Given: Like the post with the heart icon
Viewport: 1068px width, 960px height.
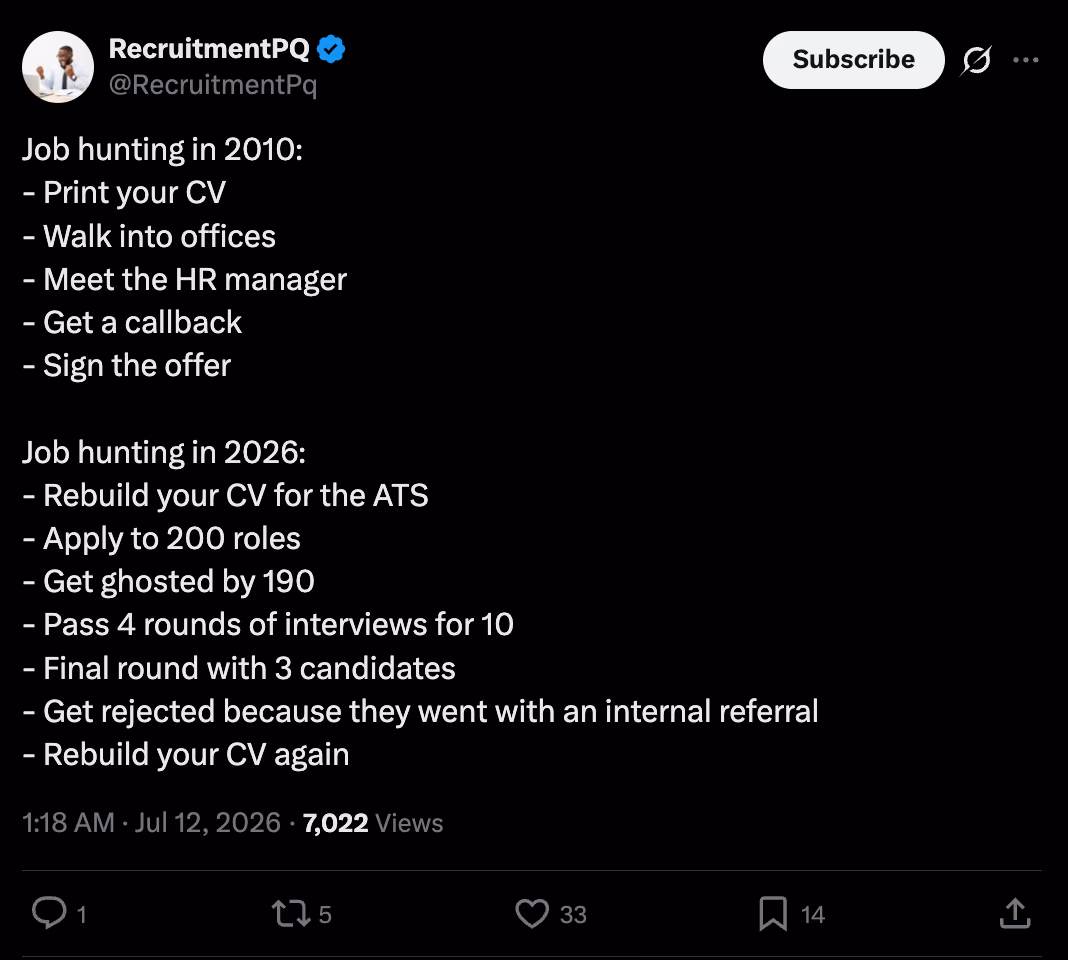Looking at the screenshot, I should [x=532, y=914].
